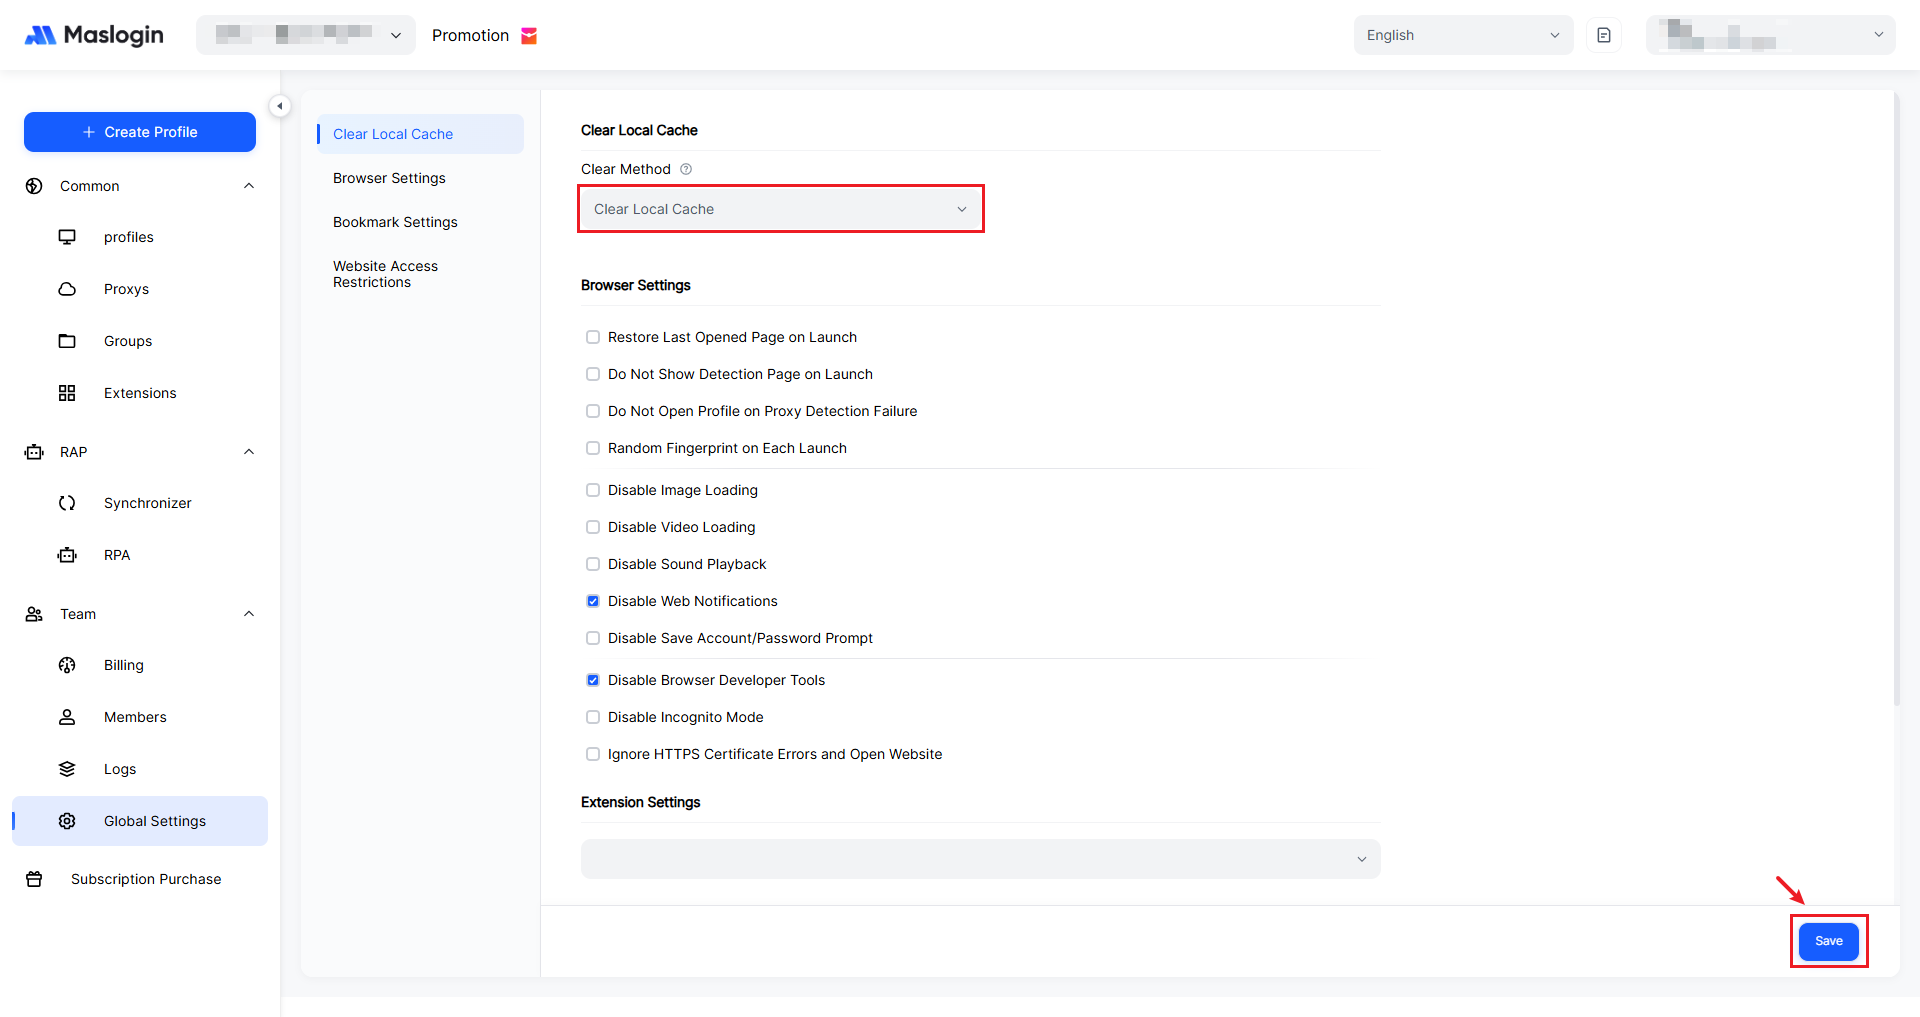Click the Maslogin logo icon
The height and width of the screenshot is (1017, 1920).
pos(40,35)
